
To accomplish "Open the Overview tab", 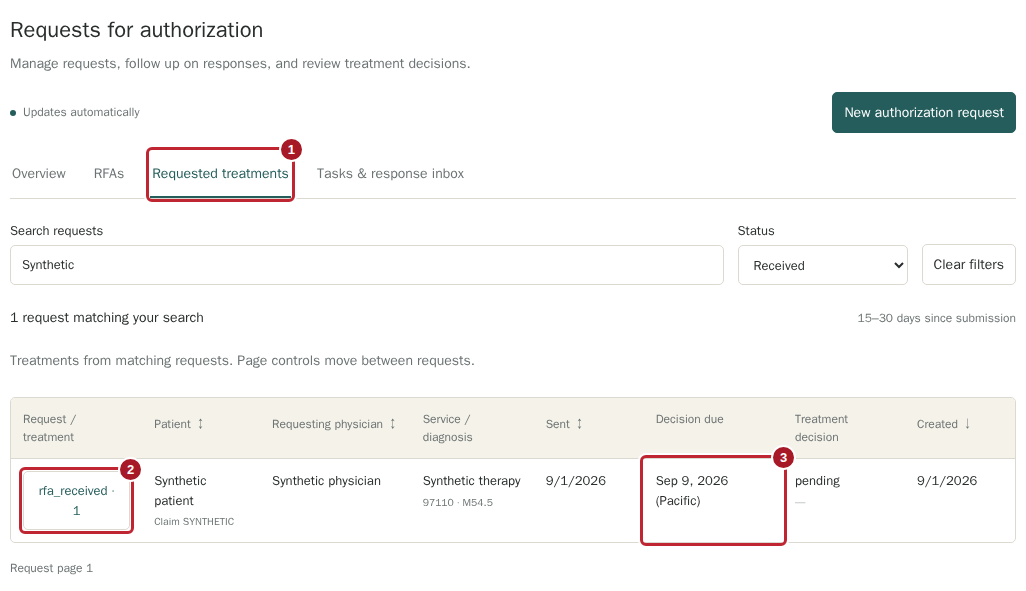I will point(39,173).
